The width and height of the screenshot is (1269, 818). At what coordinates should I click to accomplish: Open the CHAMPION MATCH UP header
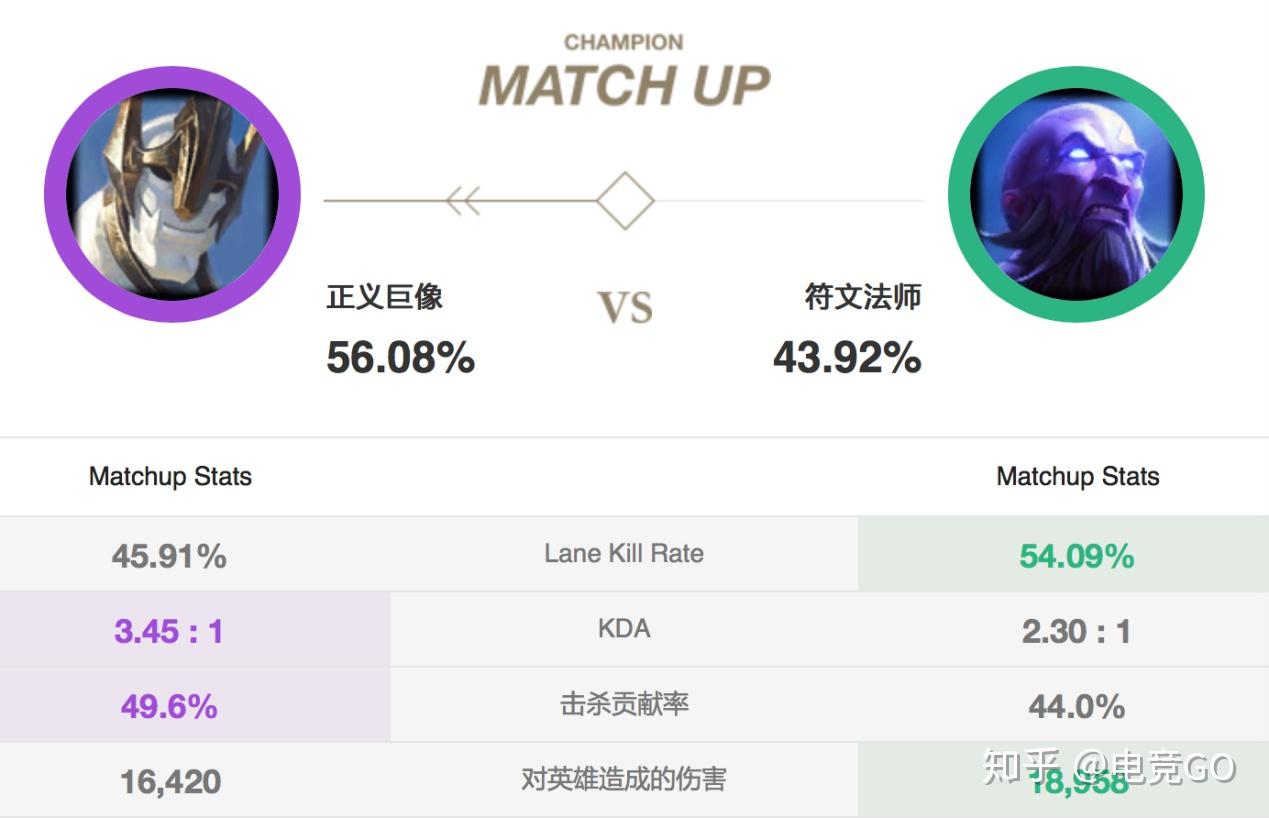point(624,65)
